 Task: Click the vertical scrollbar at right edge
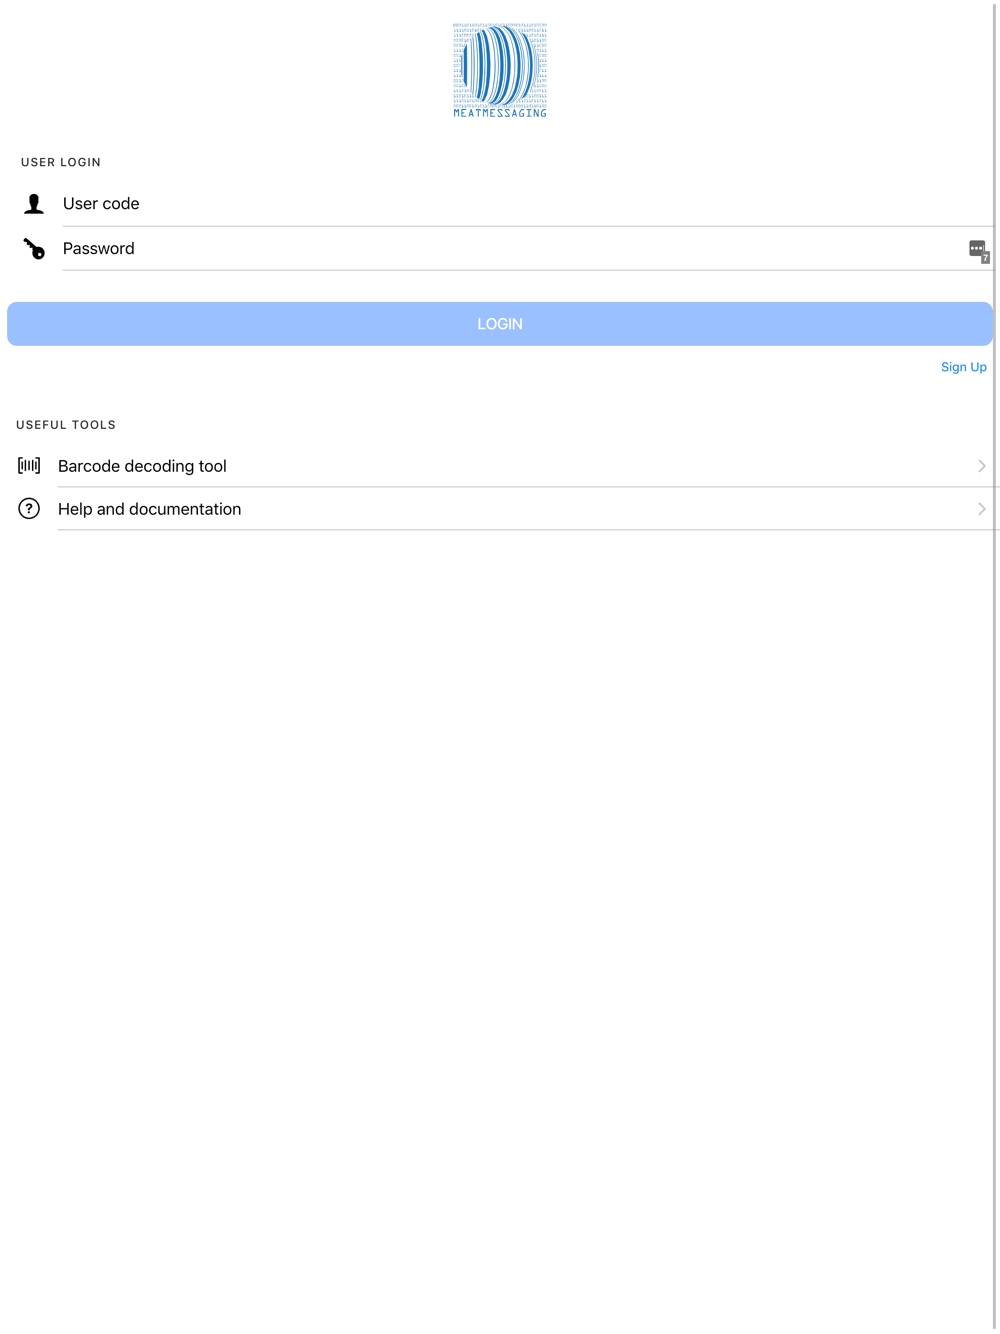(995, 667)
